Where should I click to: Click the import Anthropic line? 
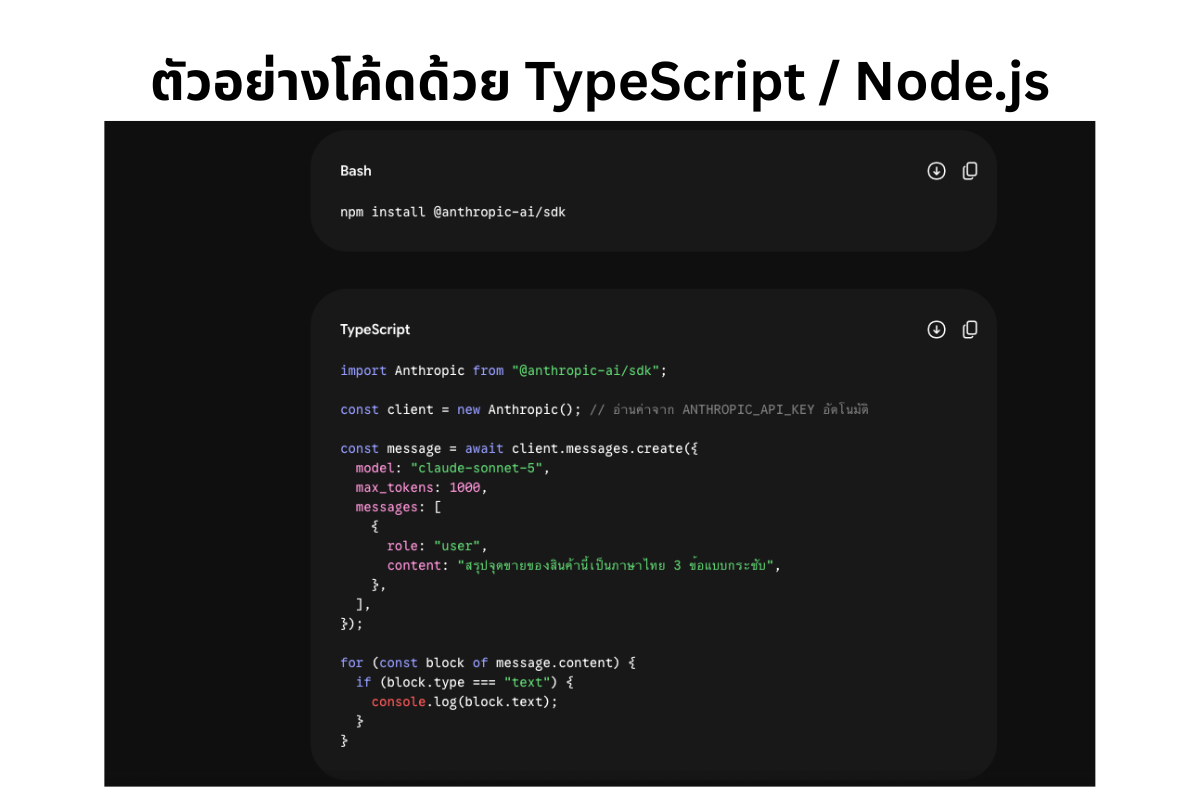point(503,370)
